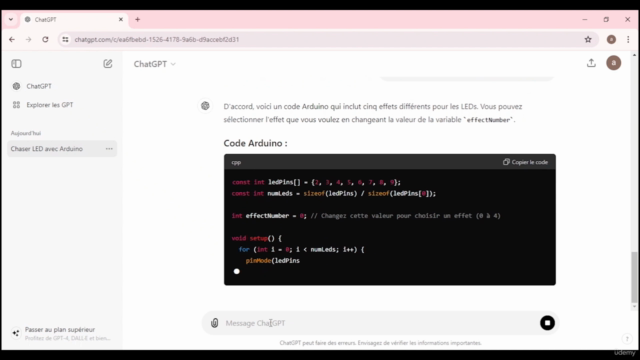640x360 pixels.
Task: Click the attach file paperclip icon
Action: [215, 323]
